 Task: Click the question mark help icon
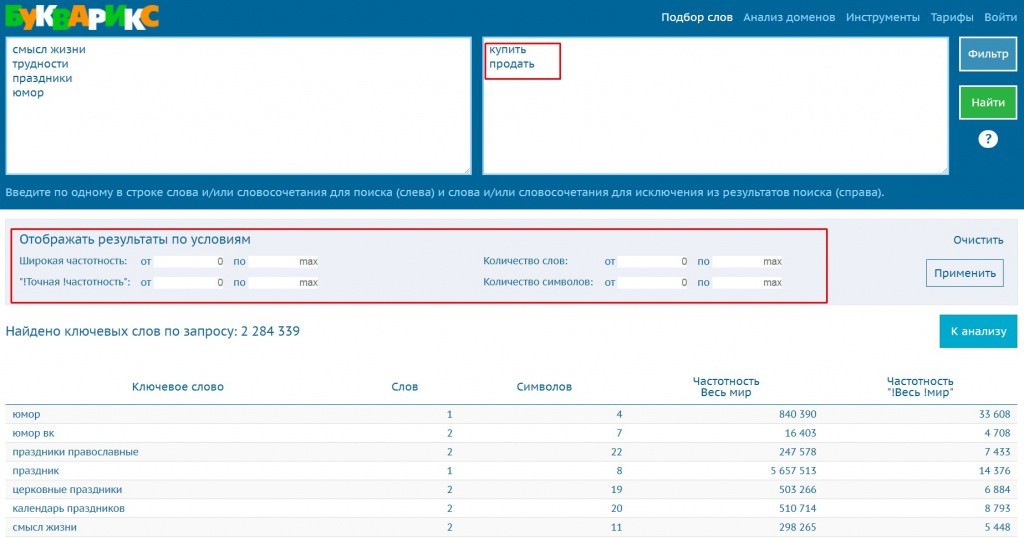pos(988,139)
